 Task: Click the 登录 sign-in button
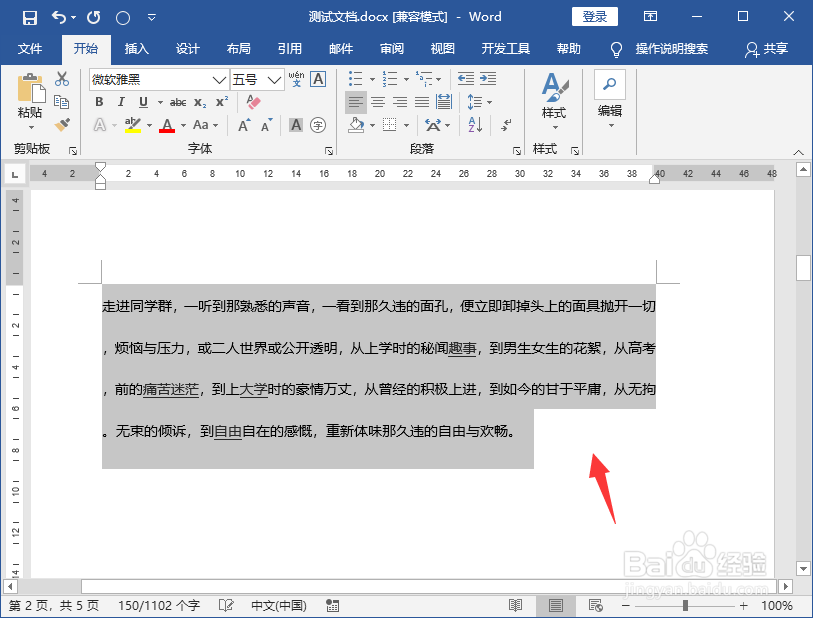pyautogui.click(x=594, y=16)
